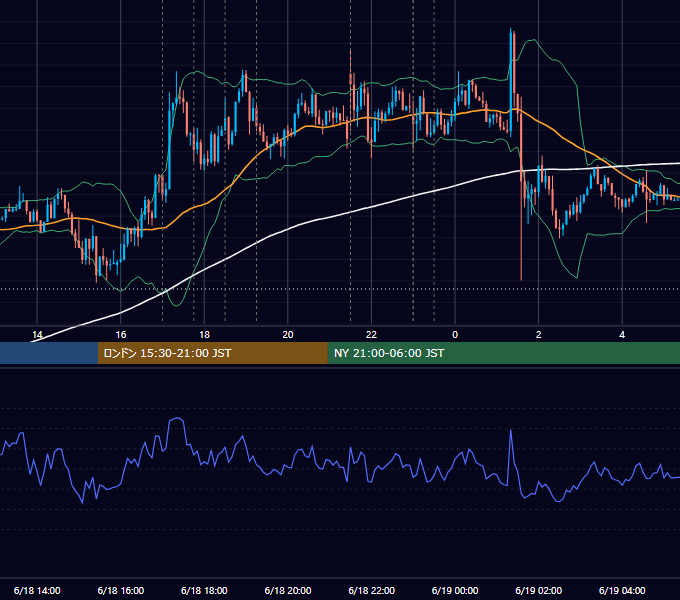Viewport: 680px width, 600px height.
Task: Click the 6/19 02:00 date label
Action: tap(539, 590)
